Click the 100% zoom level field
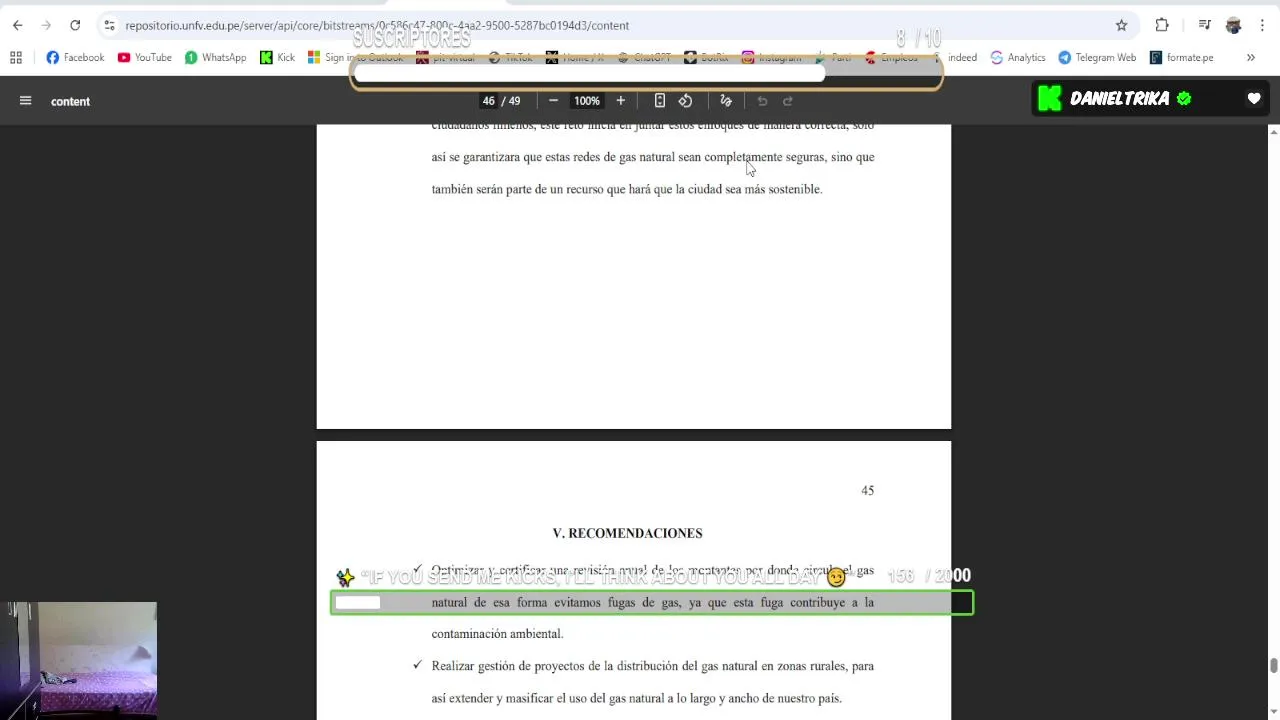Image resolution: width=1280 pixels, height=720 pixels. 587,101
